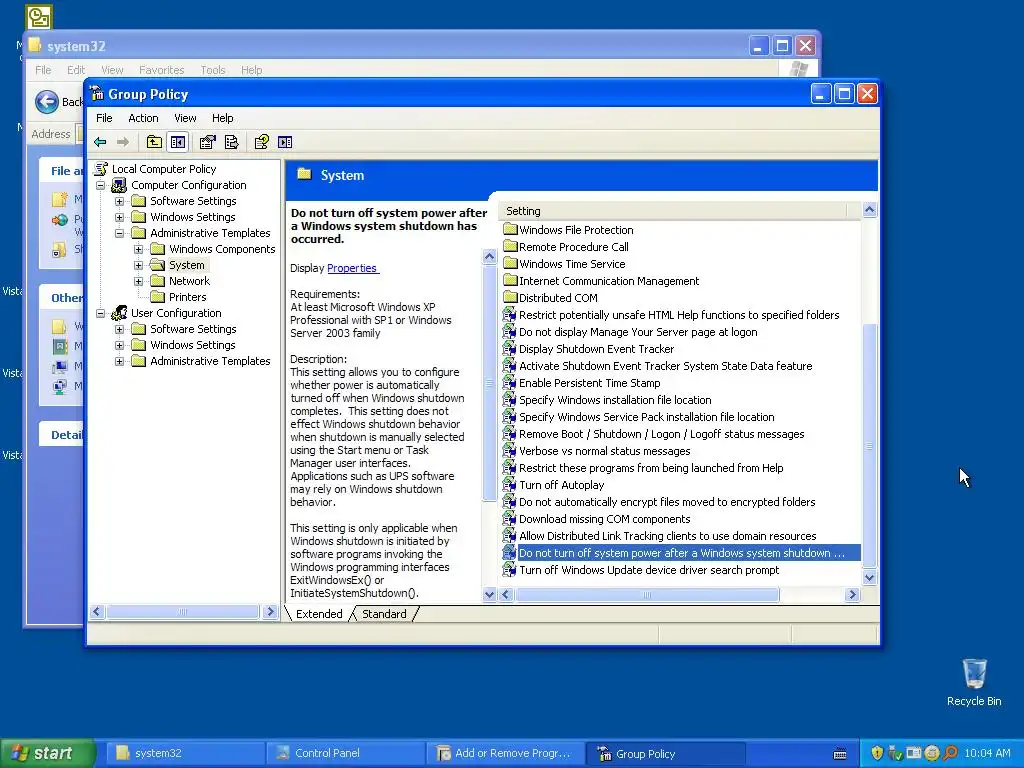The image size is (1024, 768).
Task: Select 'Internet Communication Management' in the list
Action: click(x=609, y=281)
